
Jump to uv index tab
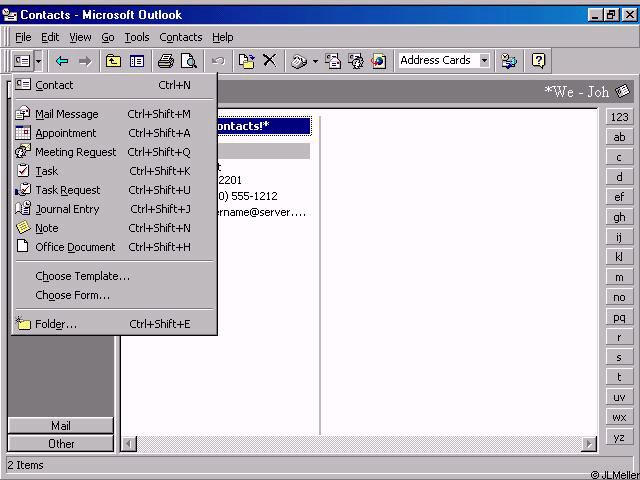tap(619, 397)
